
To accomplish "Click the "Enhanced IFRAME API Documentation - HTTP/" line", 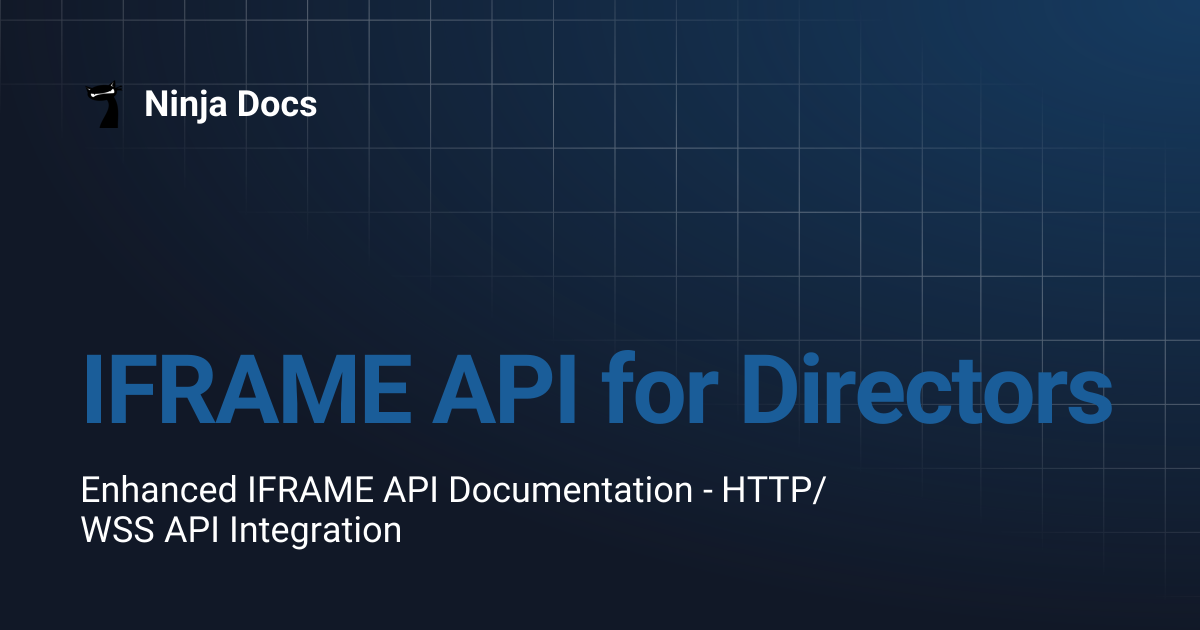I will tap(455, 490).
